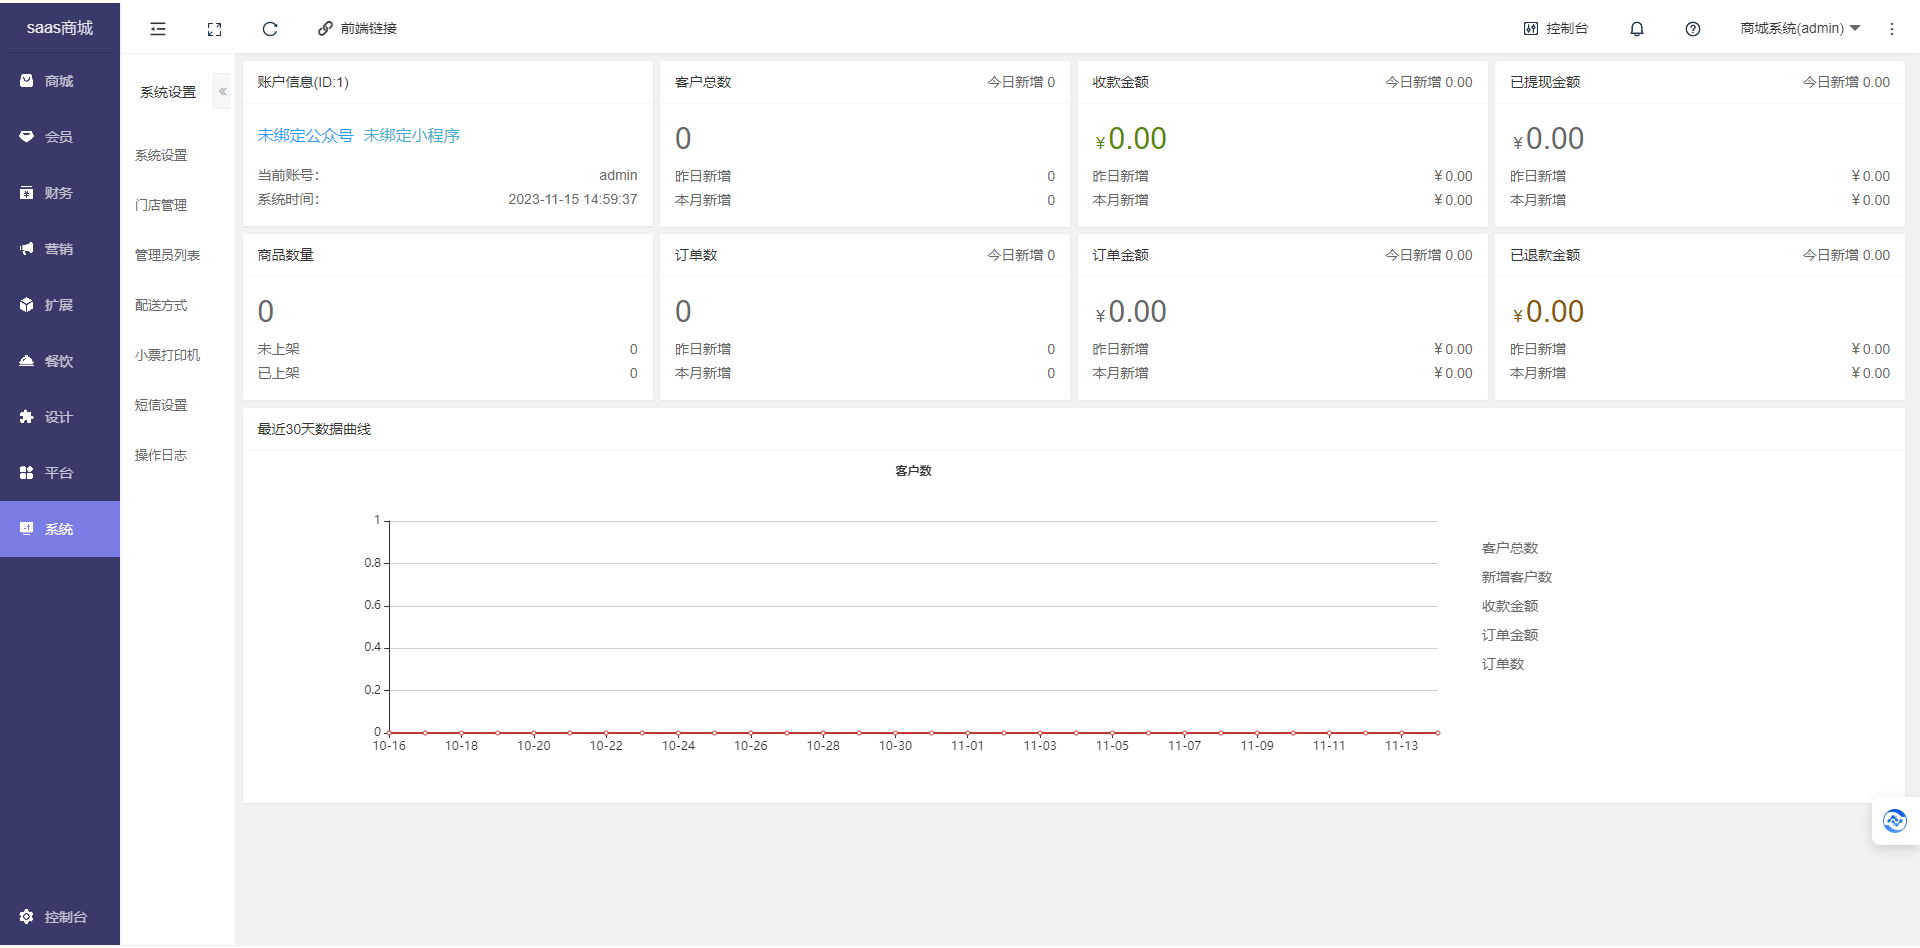Open the 扩展 sidebar section
The height and width of the screenshot is (948, 1920).
(59, 305)
